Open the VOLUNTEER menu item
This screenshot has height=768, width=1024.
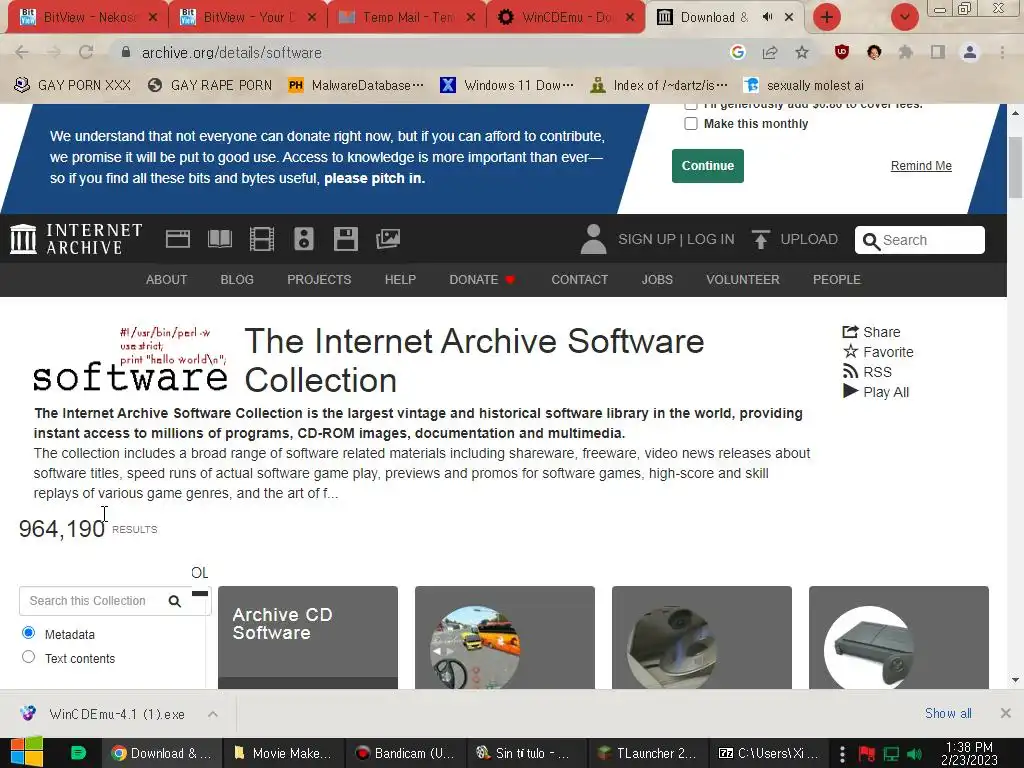(x=743, y=280)
